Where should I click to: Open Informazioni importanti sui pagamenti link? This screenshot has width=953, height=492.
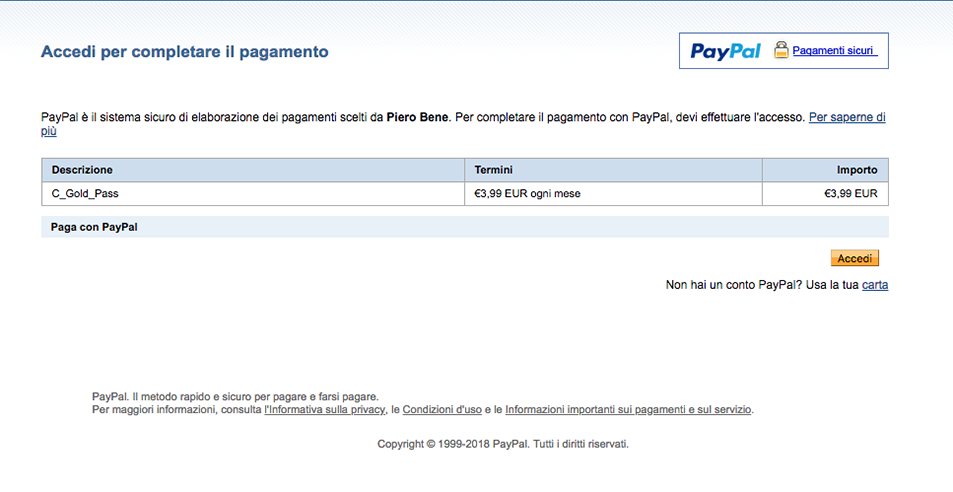pos(628,410)
